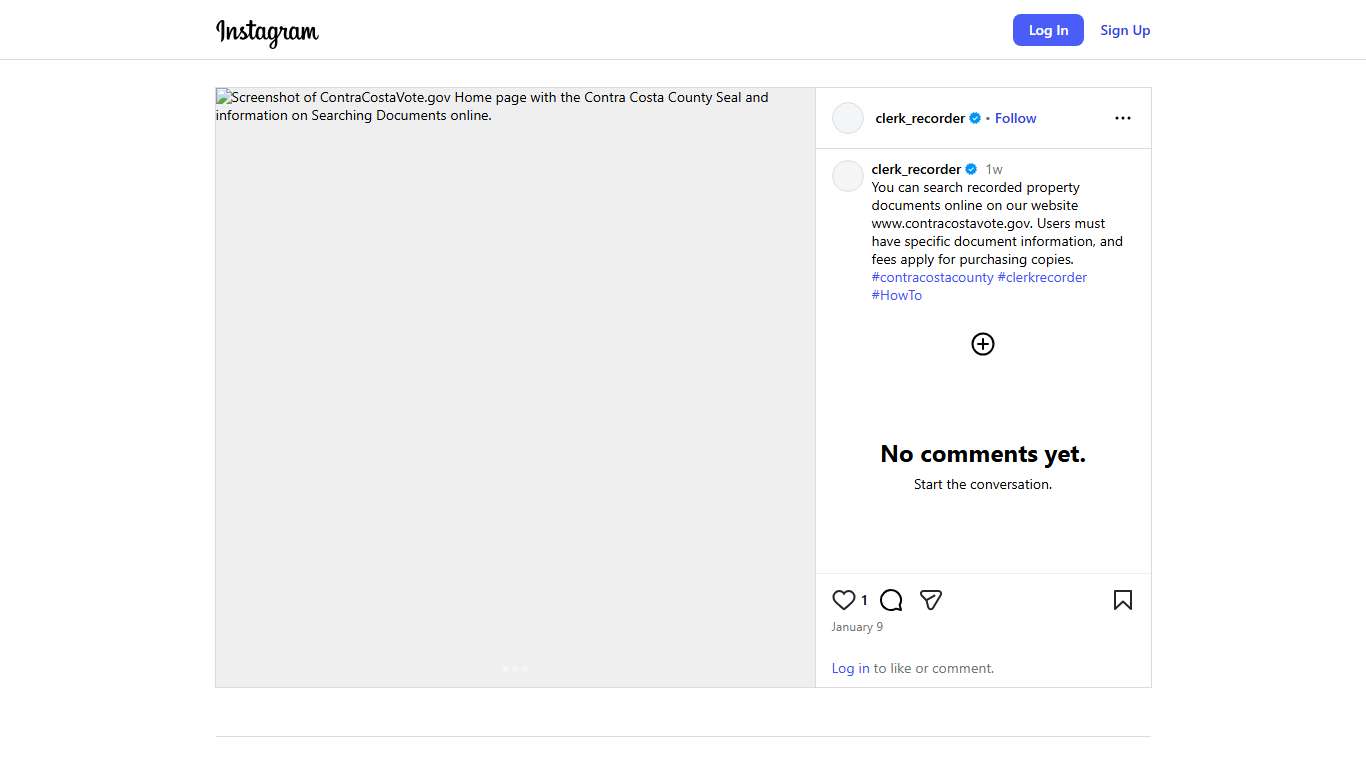Viewport: 1366px width, 768px height.
Task: Click the profile avatar in post header
Action: [x=848, y=118]
